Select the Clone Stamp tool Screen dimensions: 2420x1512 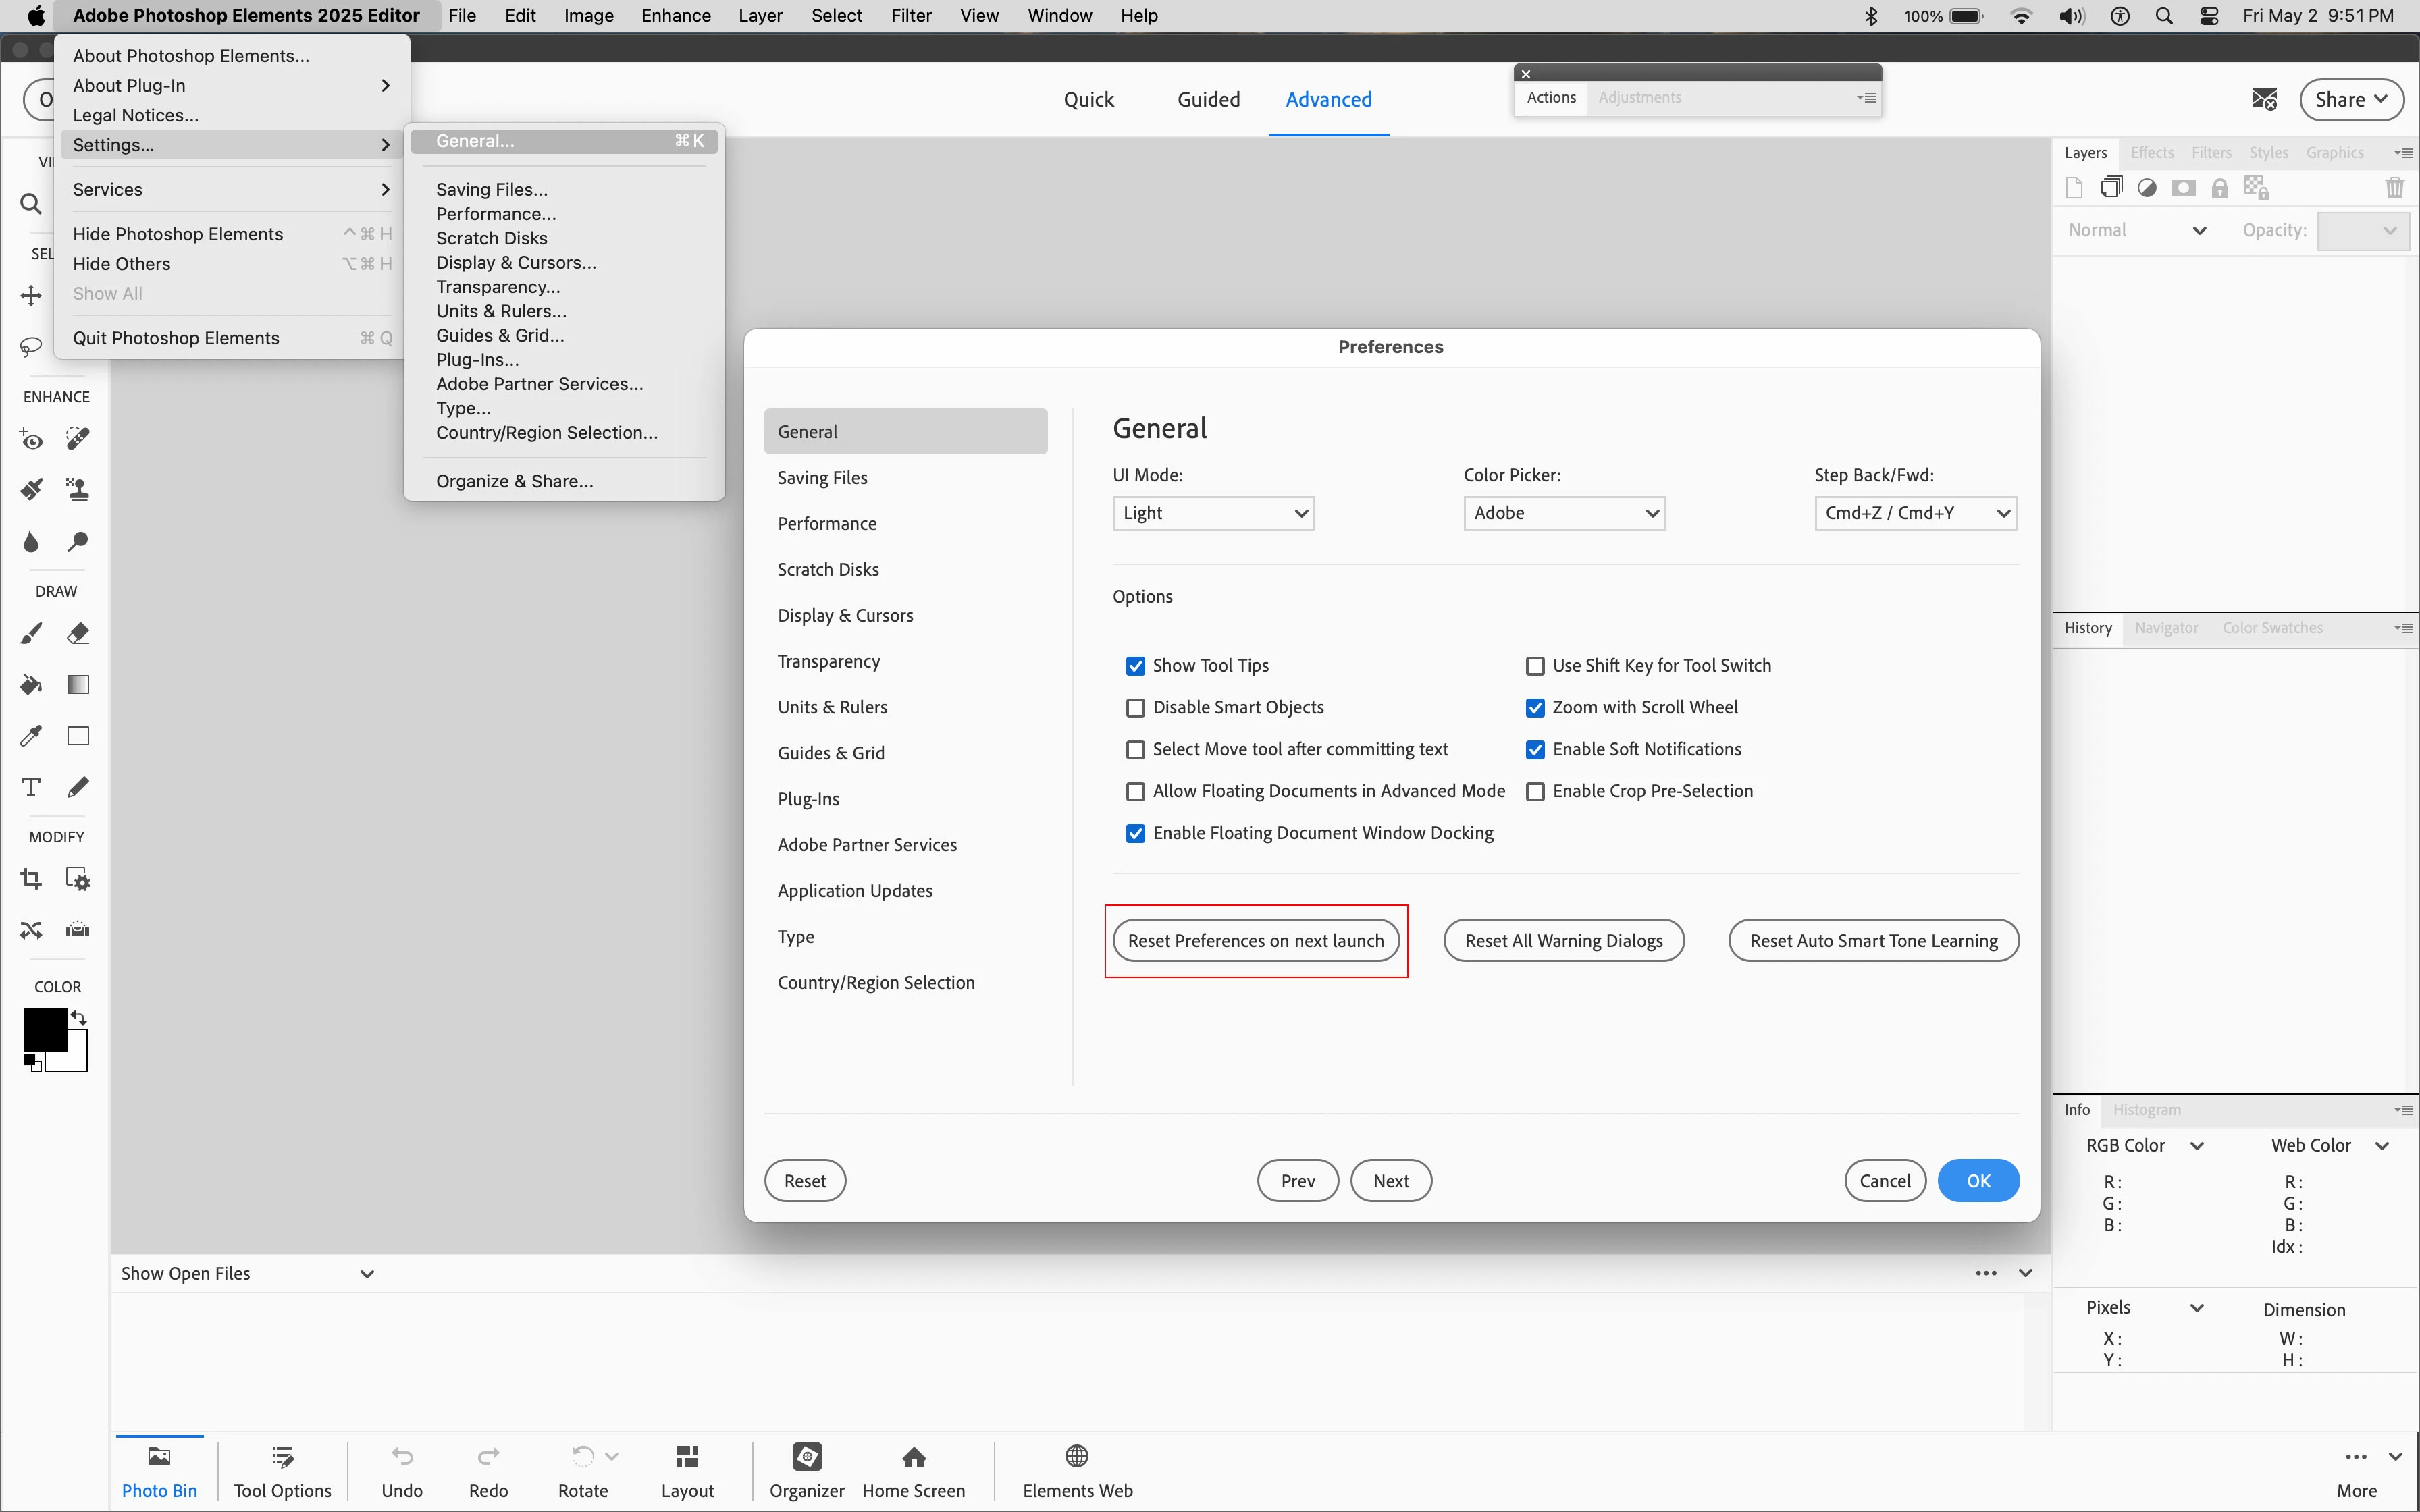pyautogui.click(x=78, y=489)
